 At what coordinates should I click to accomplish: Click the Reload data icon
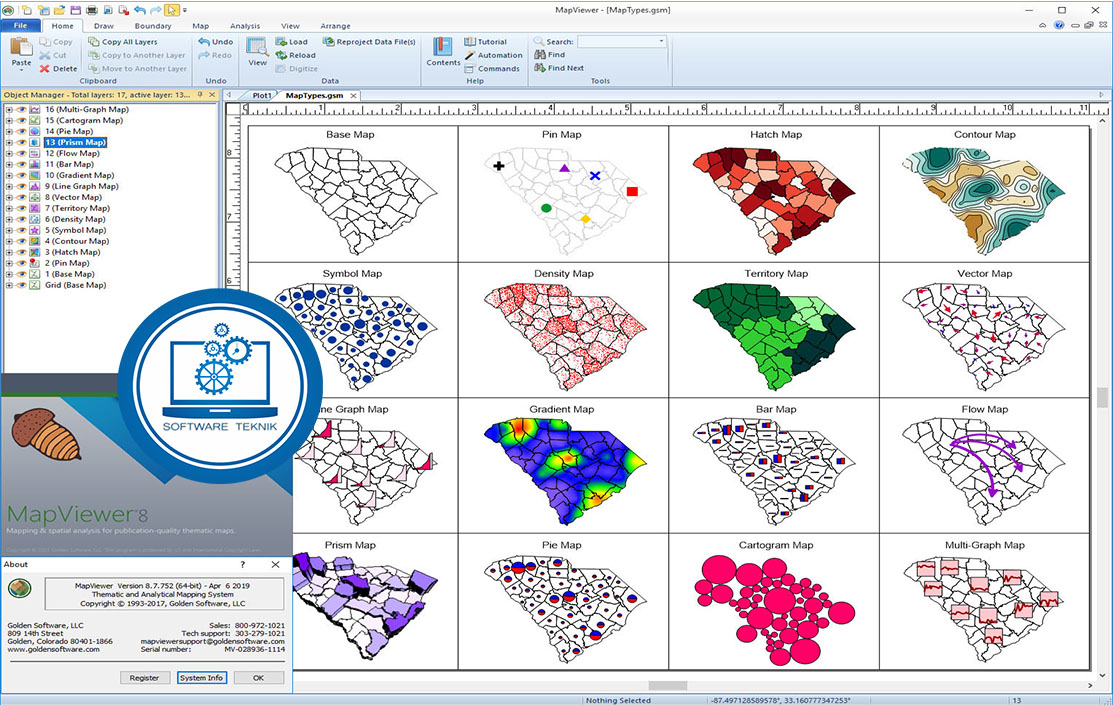point(281,55)
